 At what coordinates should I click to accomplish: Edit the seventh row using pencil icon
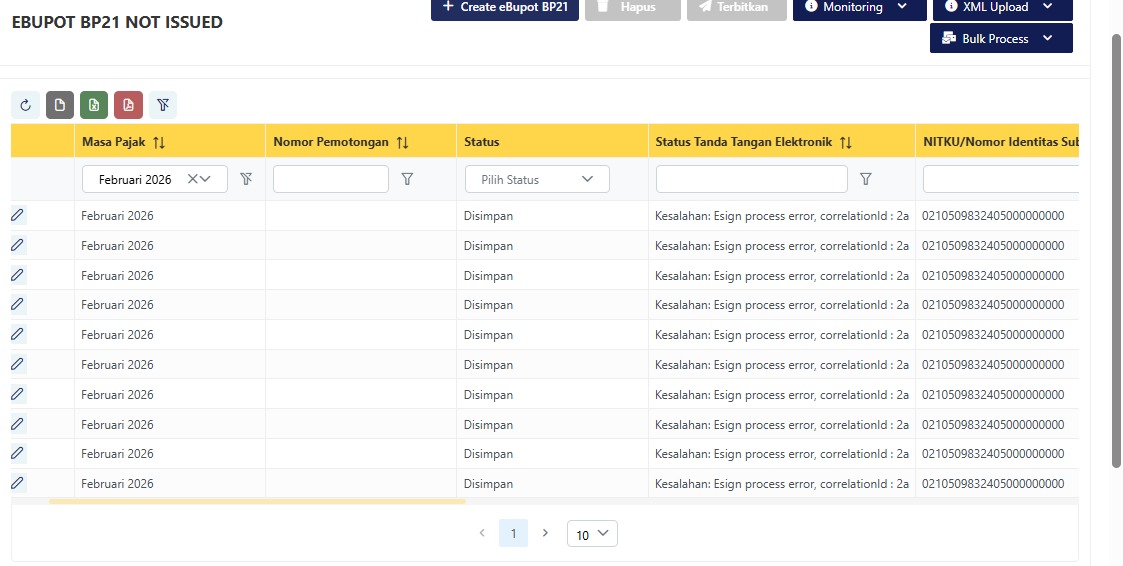pyautogui.click(x=18, y=394)
